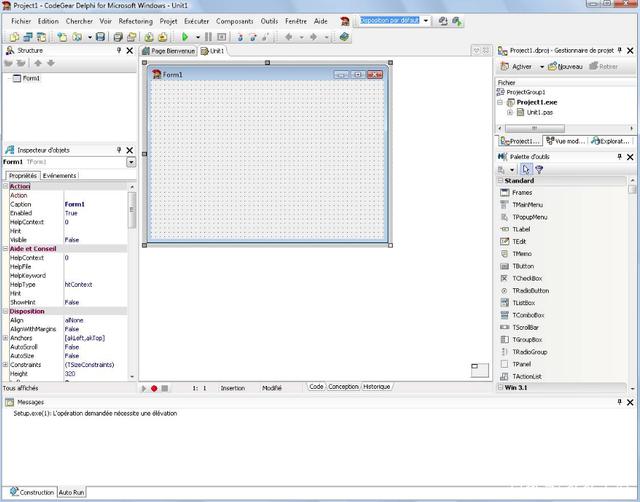This screenshot has height=502, width=640.
Task: Click the form position preview thumbnail in the designer corner
Action: 480,370
